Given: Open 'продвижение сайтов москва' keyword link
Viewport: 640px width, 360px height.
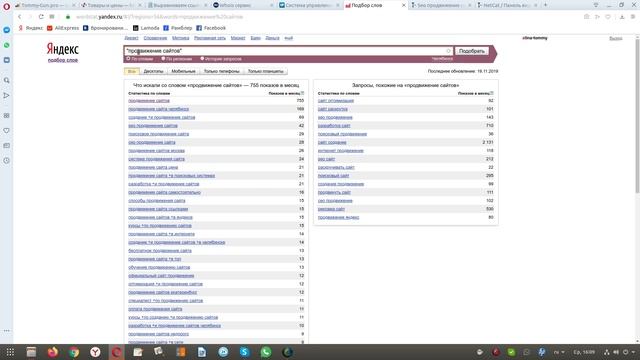Looking at the screenshot, I should tap(156, 151).
